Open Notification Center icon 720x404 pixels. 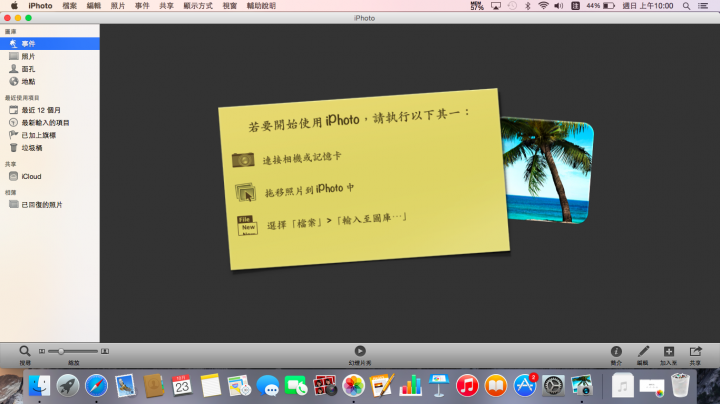[703, 6]
